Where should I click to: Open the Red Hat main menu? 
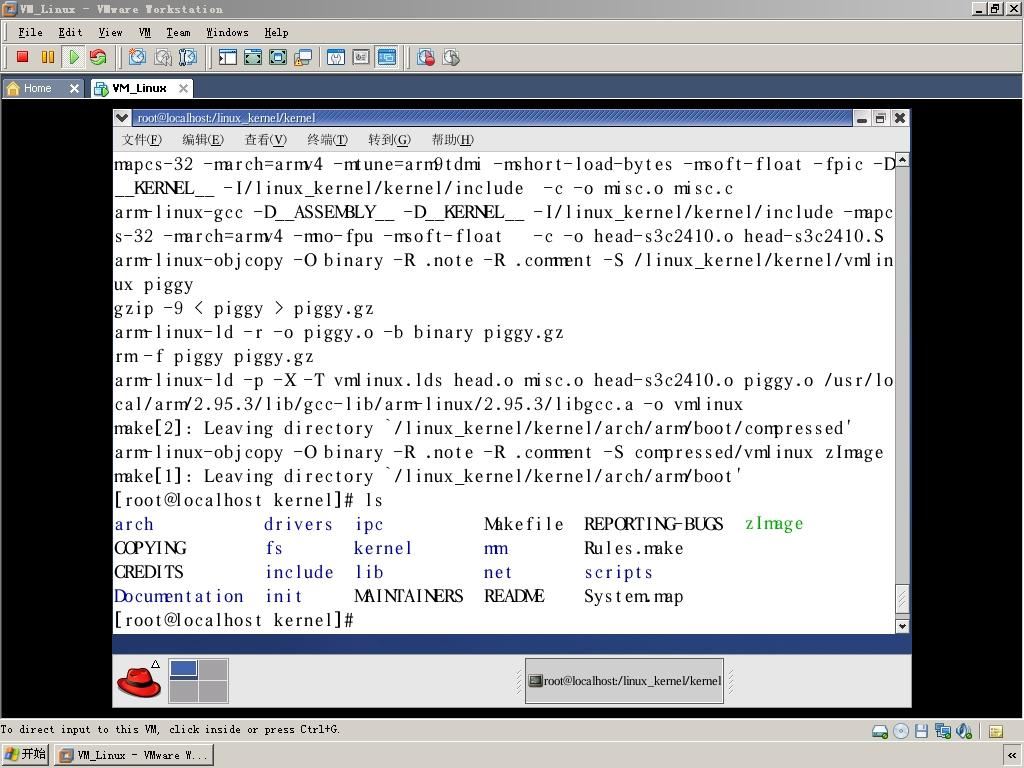coord(139,680)
